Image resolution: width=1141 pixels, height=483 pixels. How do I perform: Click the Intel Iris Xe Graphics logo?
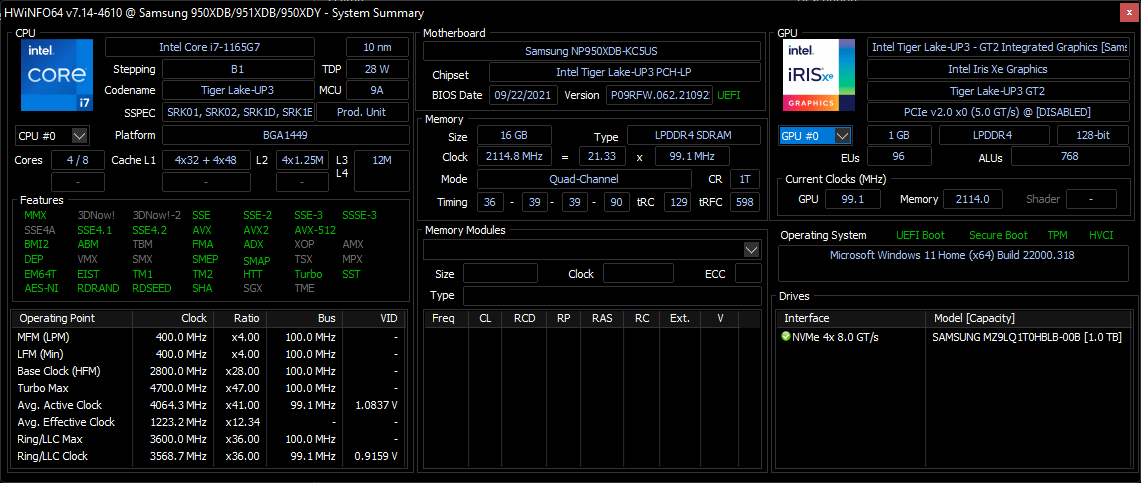coord(819,75)
